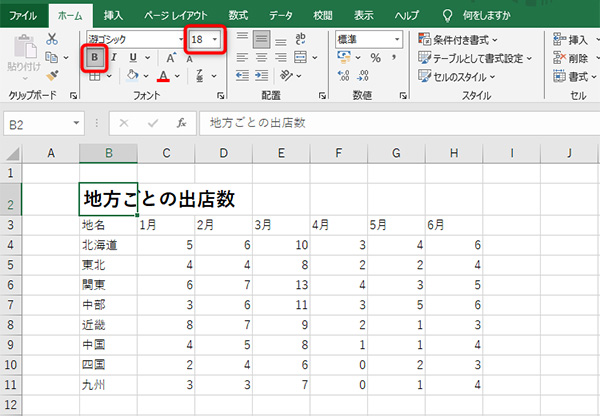Click the percent style icon
Viewport: 600px width, 416px height.
pyautogui.click(x=375, y=58)
